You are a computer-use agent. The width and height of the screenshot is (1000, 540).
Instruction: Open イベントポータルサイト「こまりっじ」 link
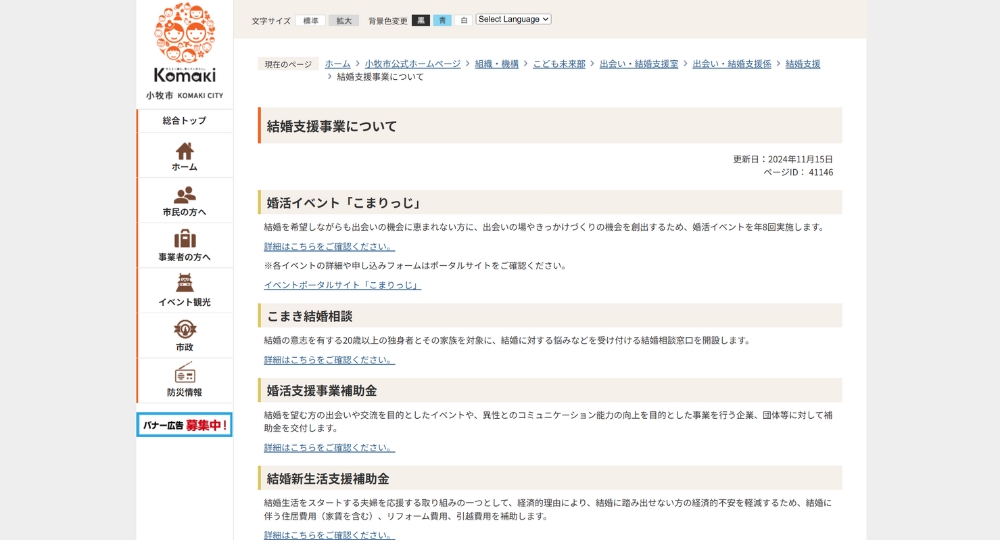pos(342,285)
